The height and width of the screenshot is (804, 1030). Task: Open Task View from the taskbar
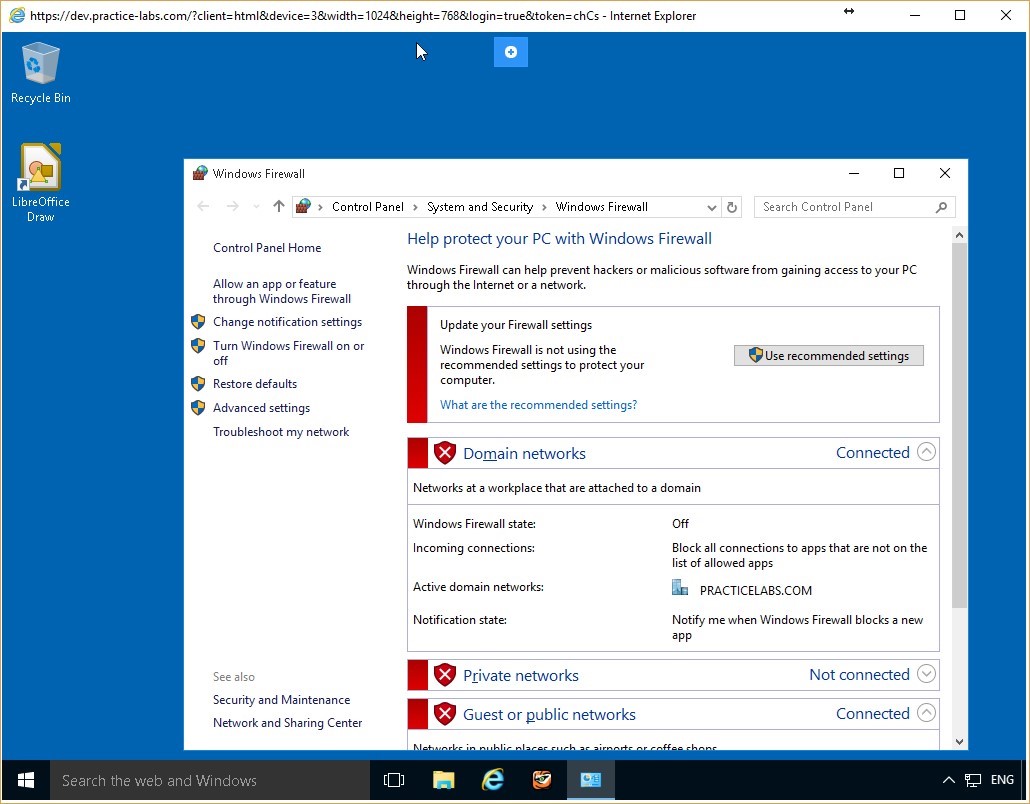pos(394,780)
